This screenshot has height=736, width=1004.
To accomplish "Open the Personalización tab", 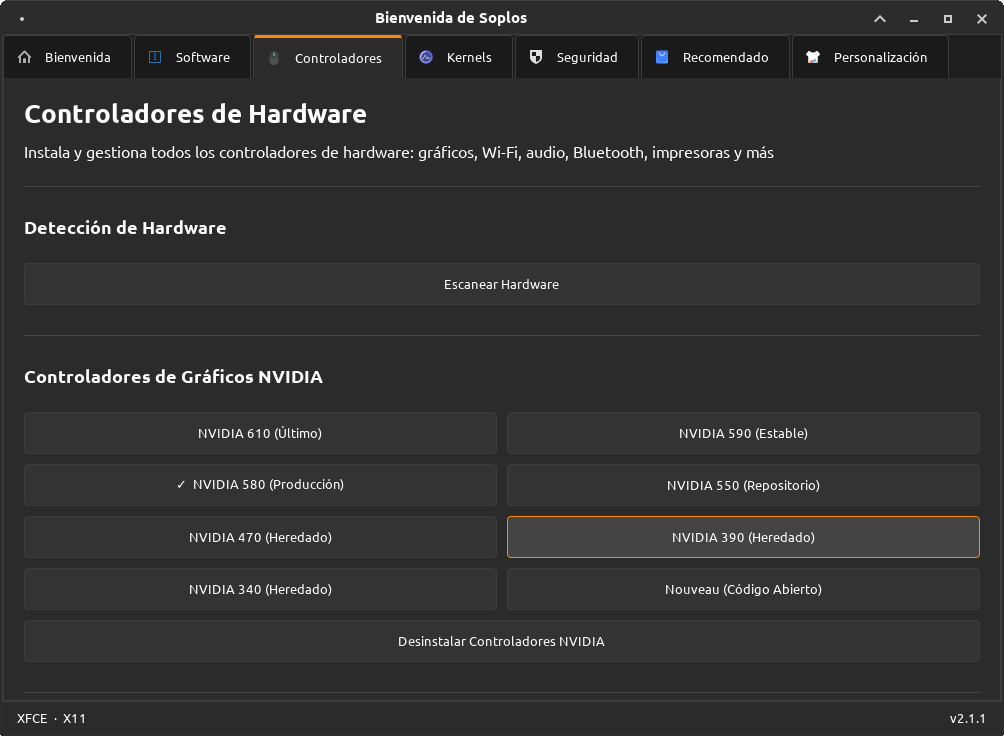I will coord(870,57).
